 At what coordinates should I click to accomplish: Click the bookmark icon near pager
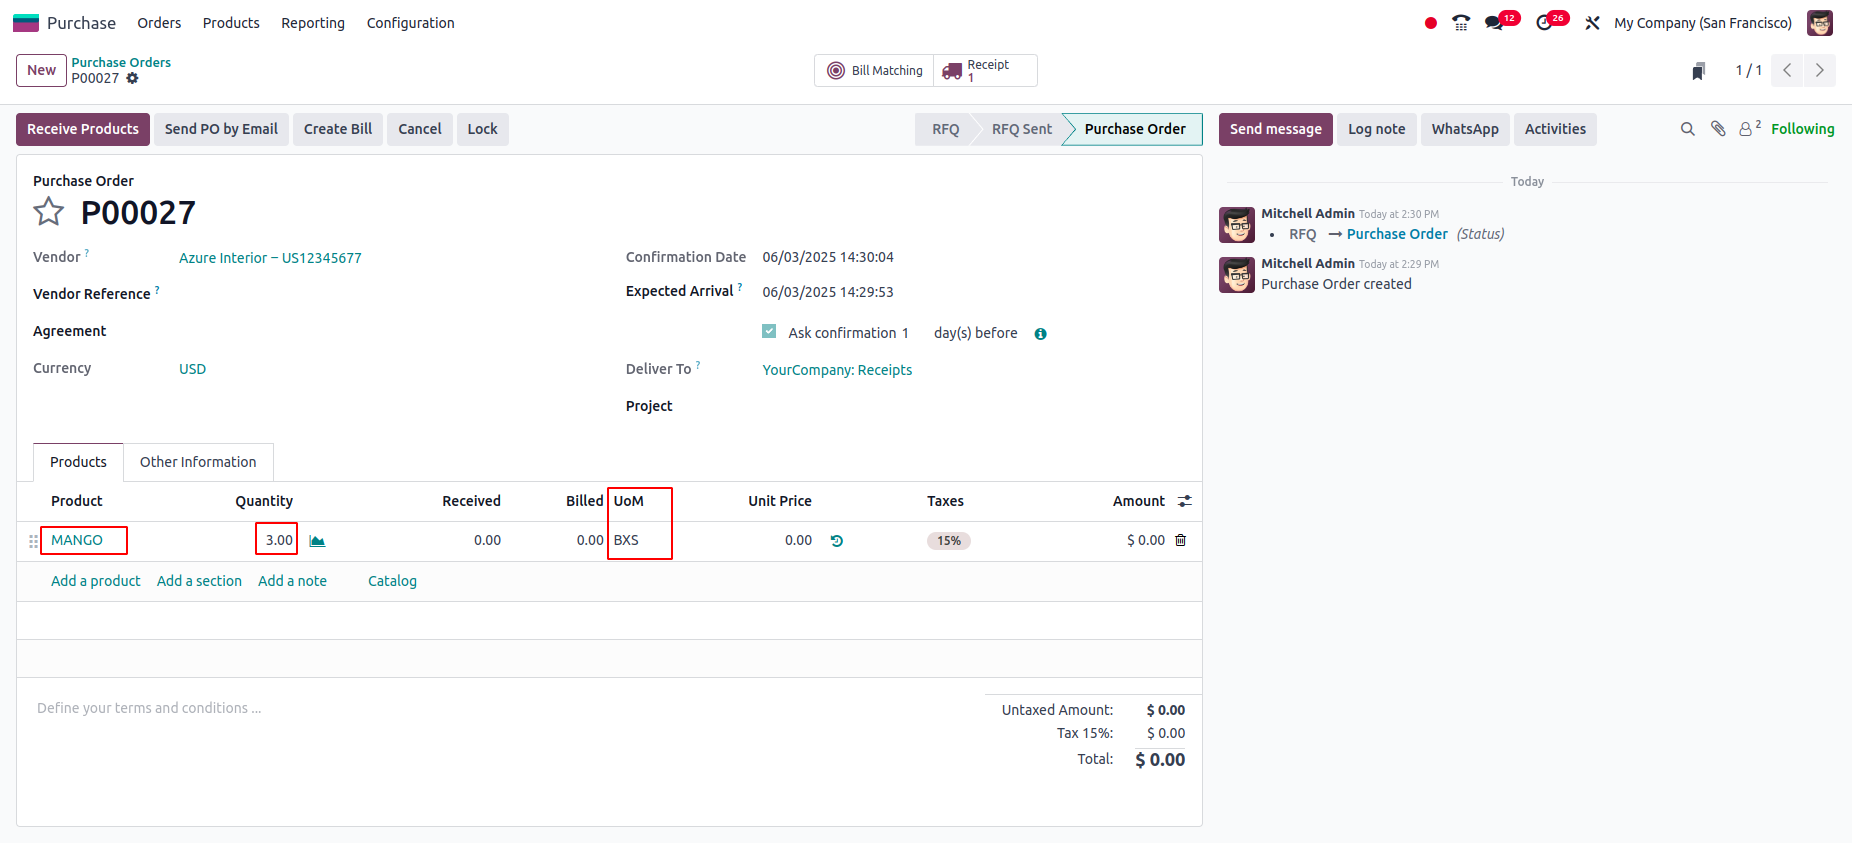click(1698, 71)
